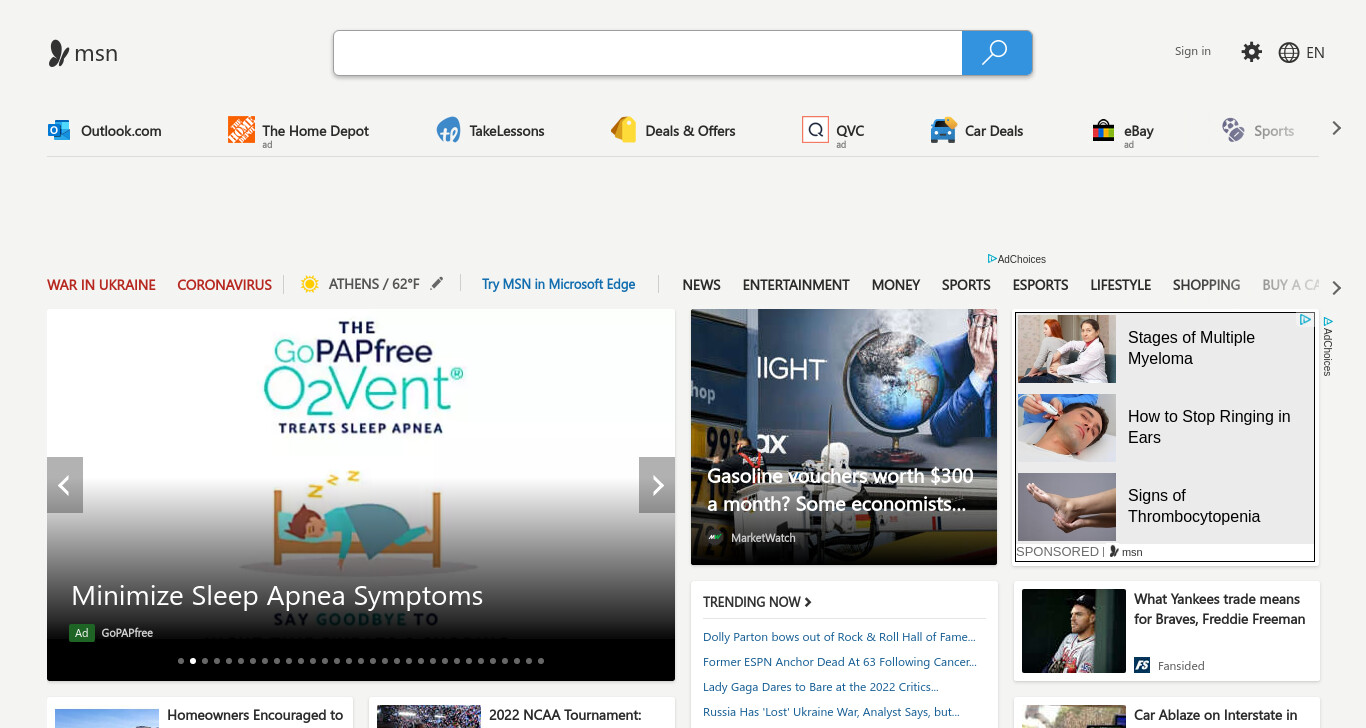The height and width of the screenshot is (728, 1366).
Task: Open Dolly Parton trending headline
Action: 839,637
